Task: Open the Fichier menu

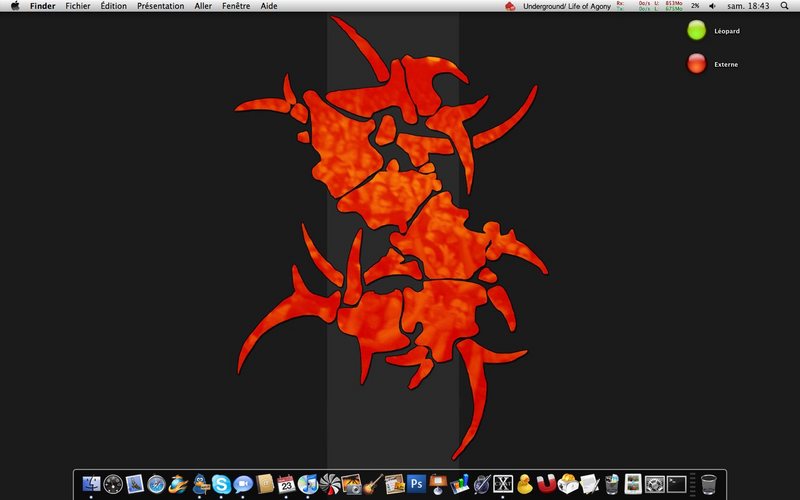Action: [78, 6]
